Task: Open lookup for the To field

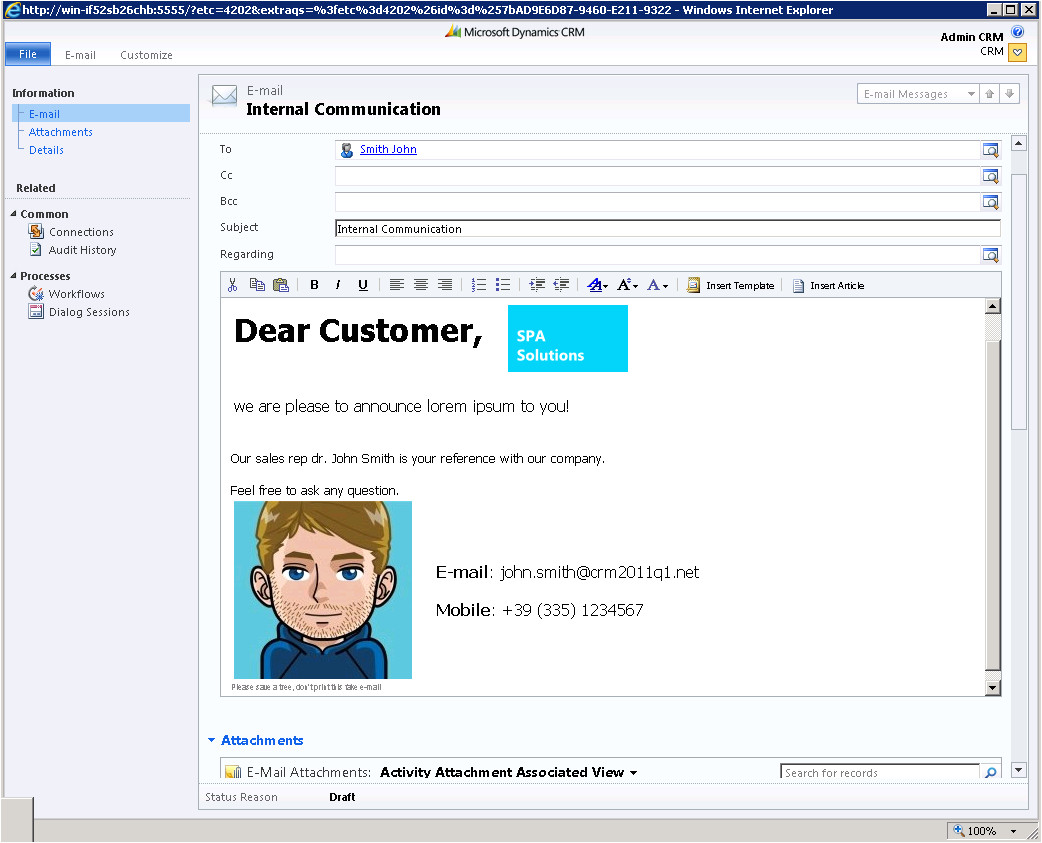Action: [x=990, y=150]
